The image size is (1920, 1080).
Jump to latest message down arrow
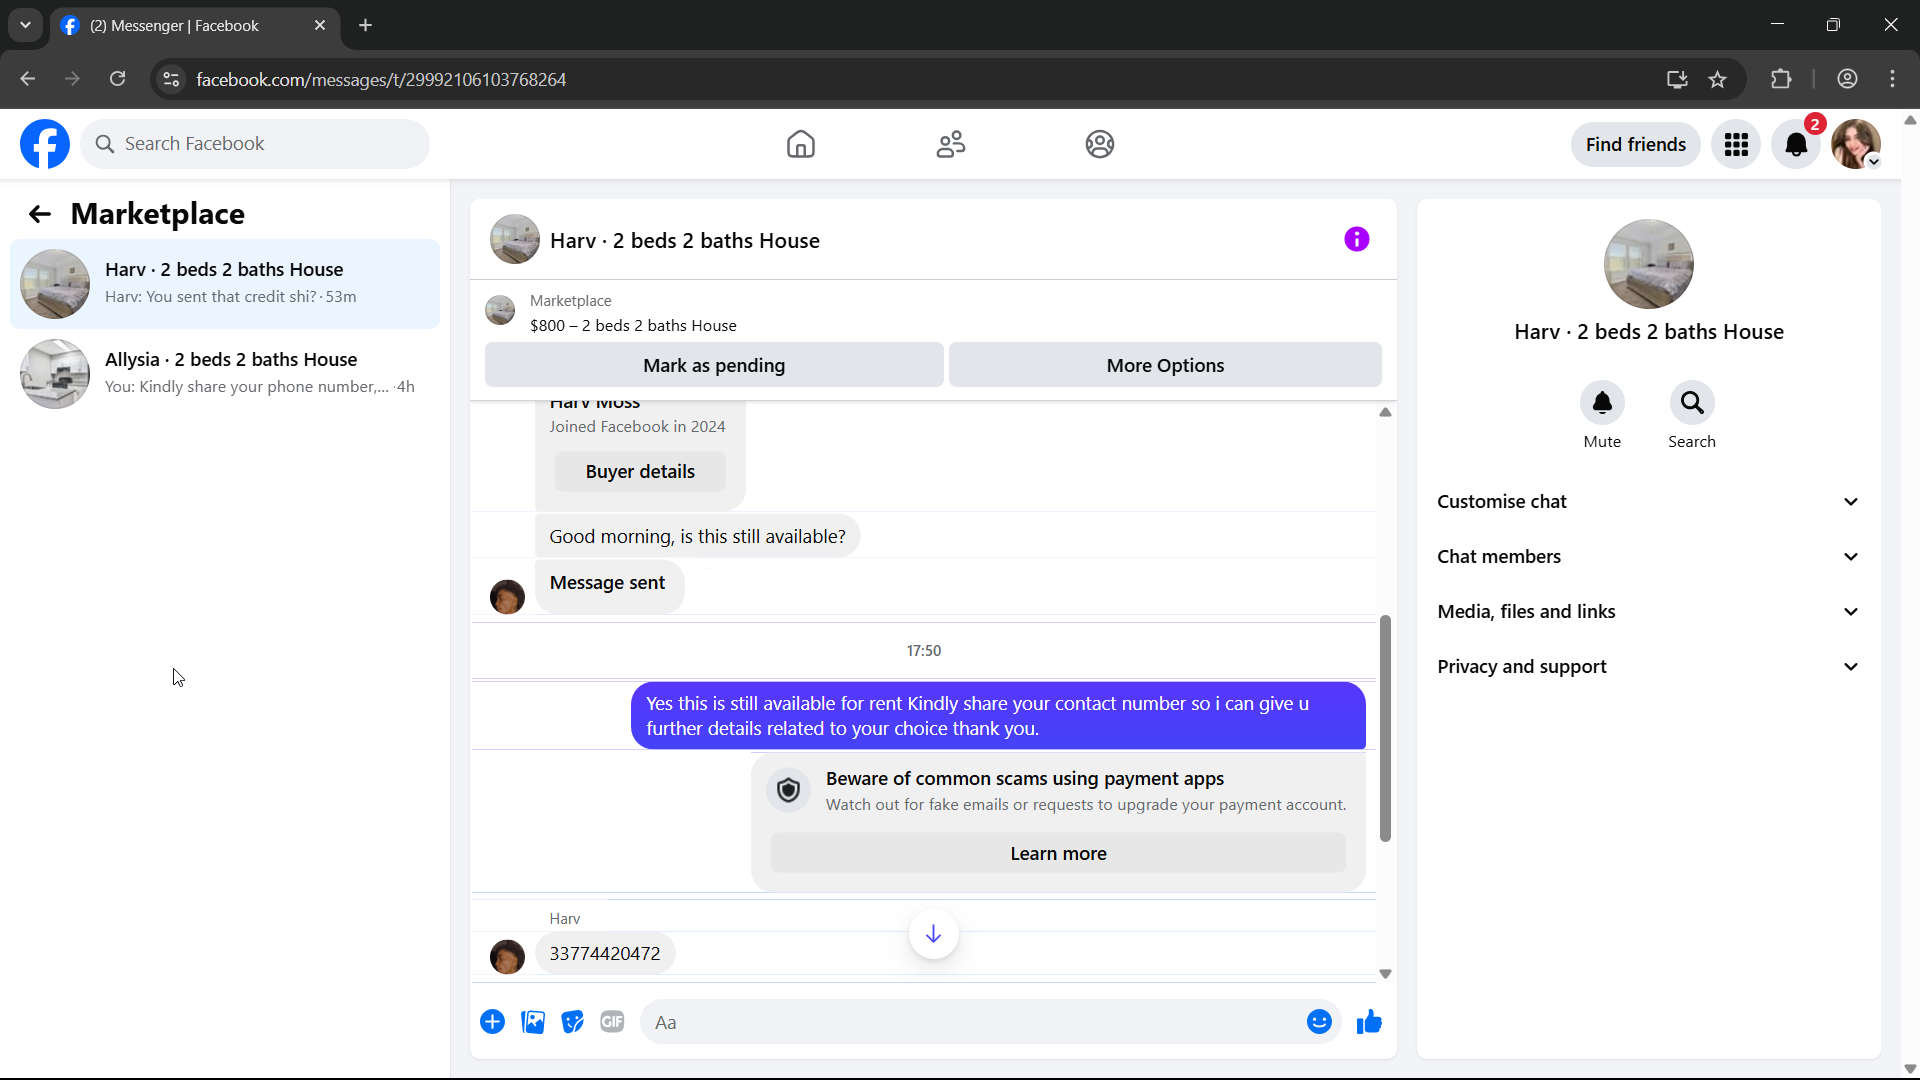933,934
